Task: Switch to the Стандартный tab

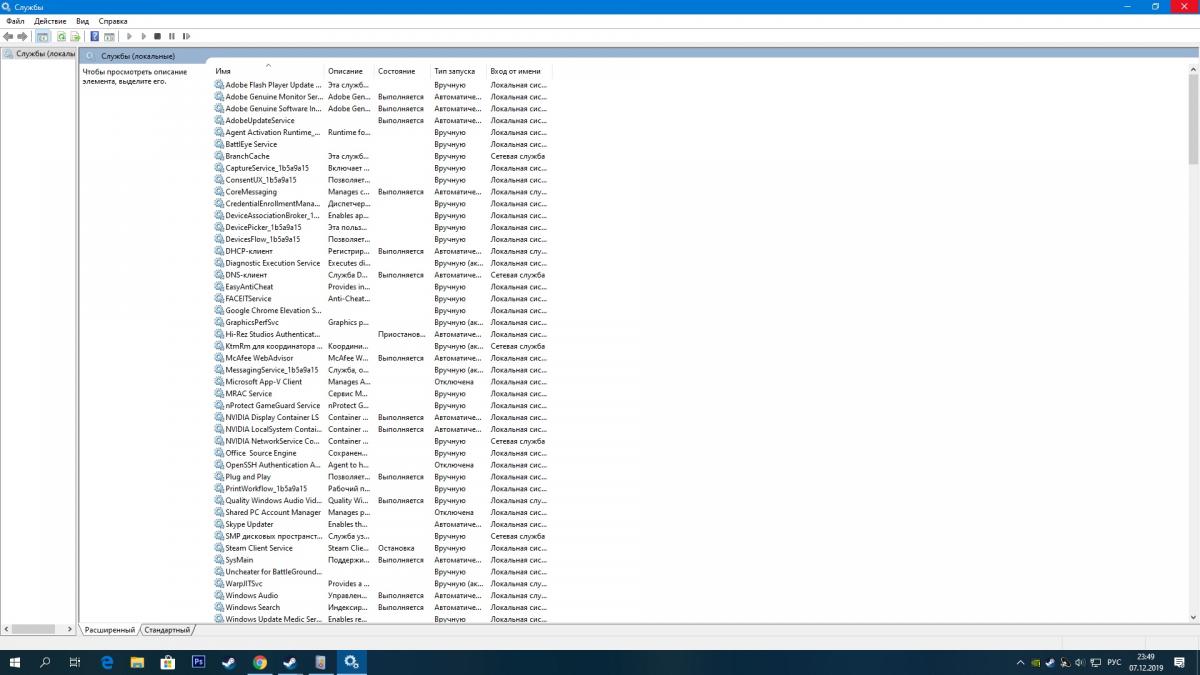Action: pos(166,630)
